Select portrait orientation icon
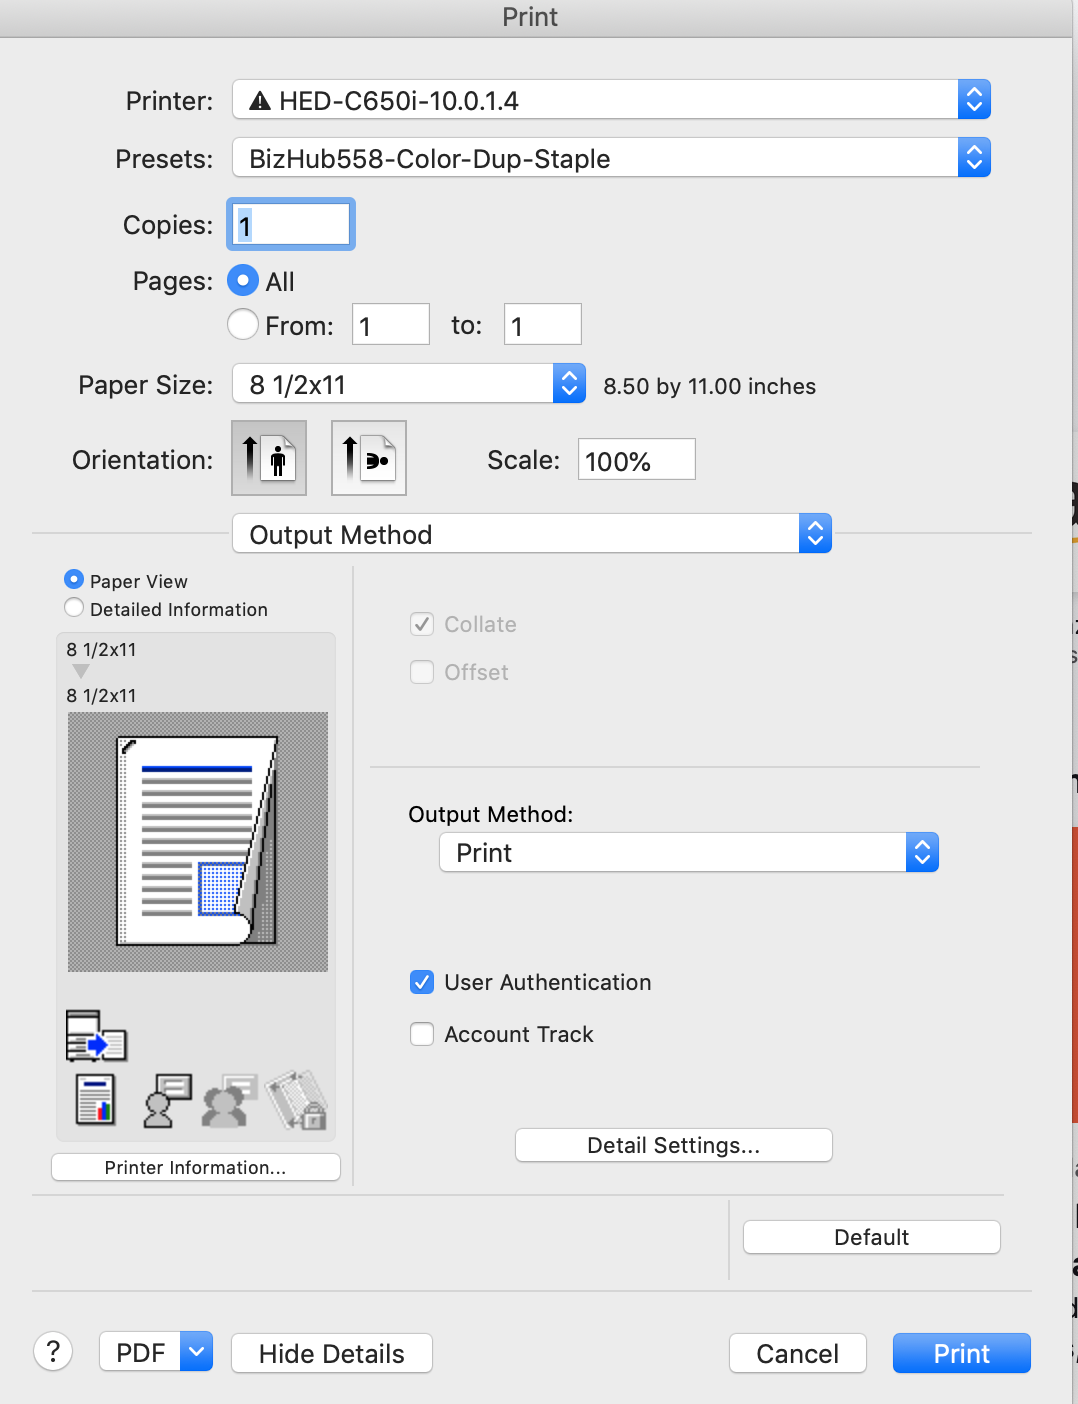This screenshot has width=1078, height=1404. click(x=269, y=458)
